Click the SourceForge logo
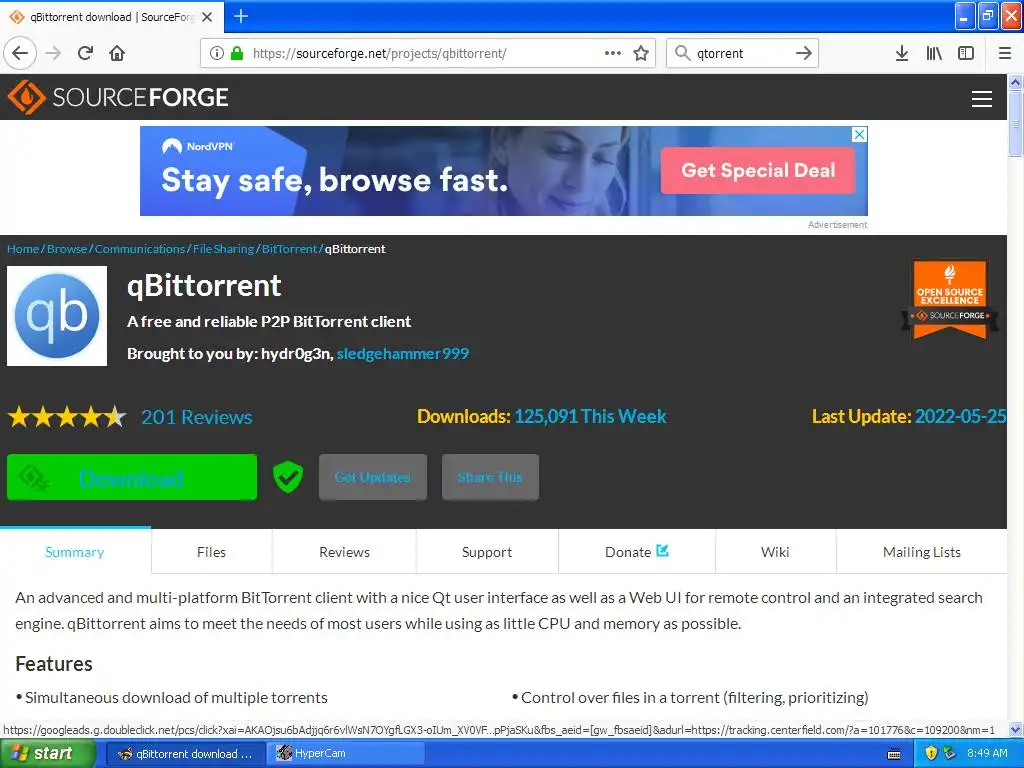Viewport: 1024px width, 768px height. pos(118,97)
